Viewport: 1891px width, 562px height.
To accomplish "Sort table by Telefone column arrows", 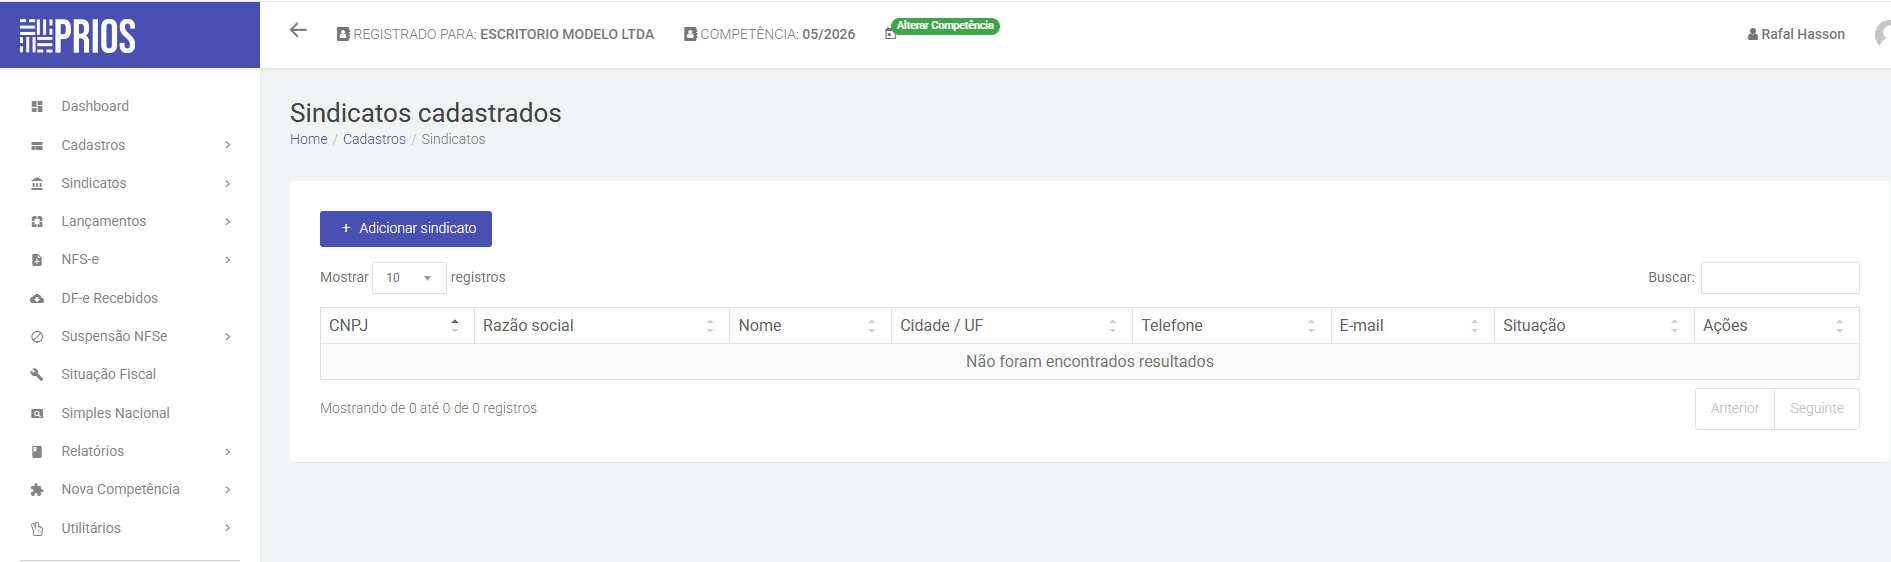I will click(x=1311, y=325).
